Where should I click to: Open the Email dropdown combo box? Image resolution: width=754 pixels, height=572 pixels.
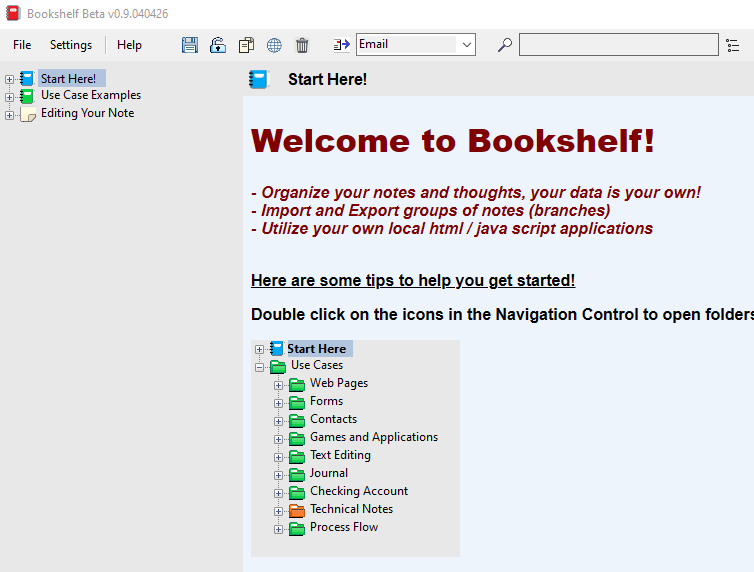pos(466,45)
